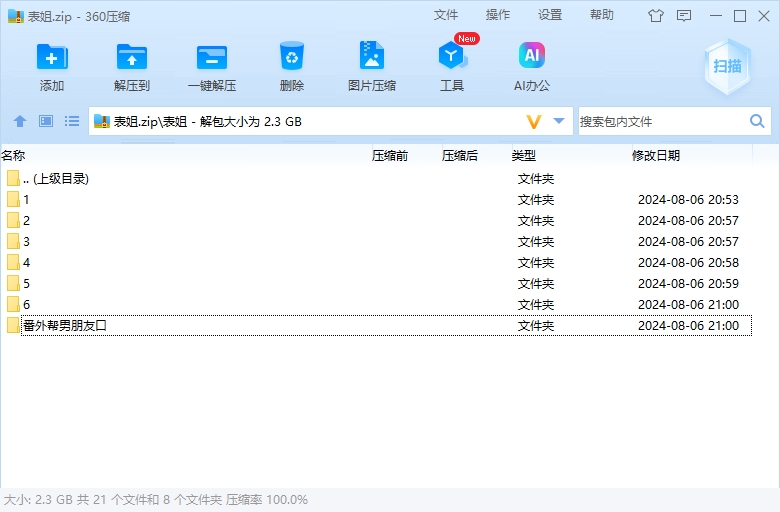Image resolution: width=780 pixels, height=512 pixels.
Task: Click the 一键解压 one-click extract icon
Action: tap(212, 58)
